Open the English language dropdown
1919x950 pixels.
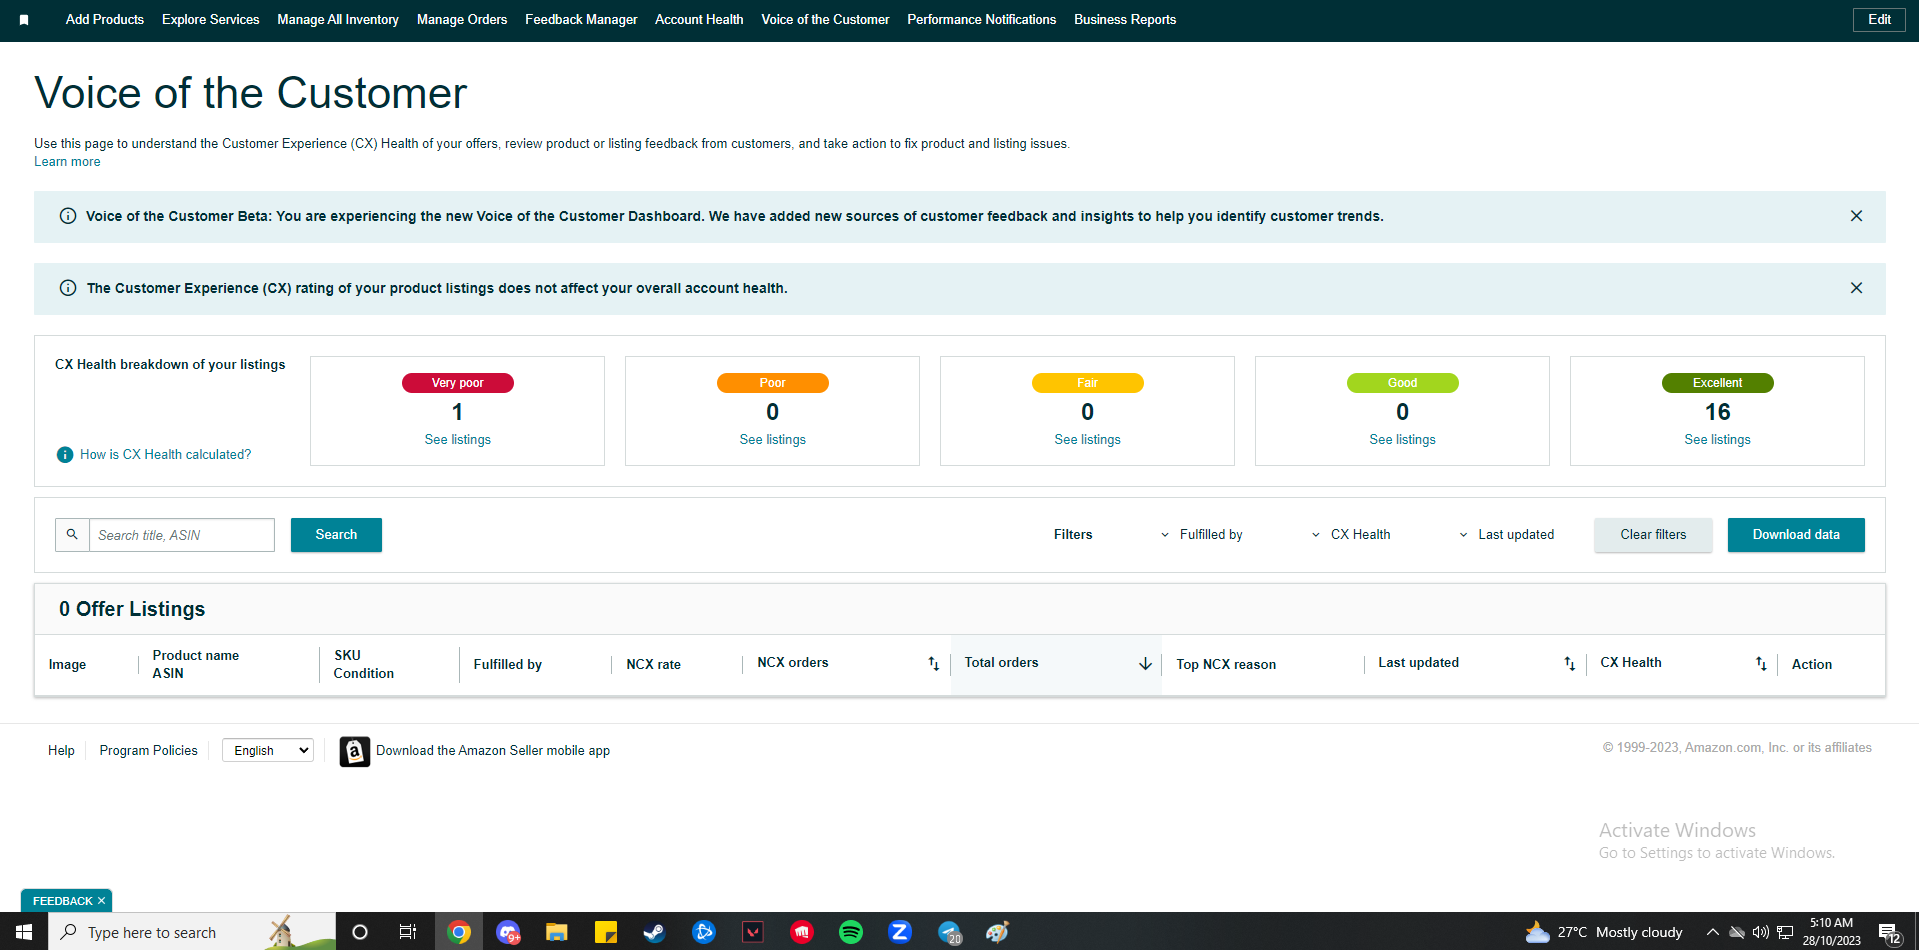click(x=268, y=750)
